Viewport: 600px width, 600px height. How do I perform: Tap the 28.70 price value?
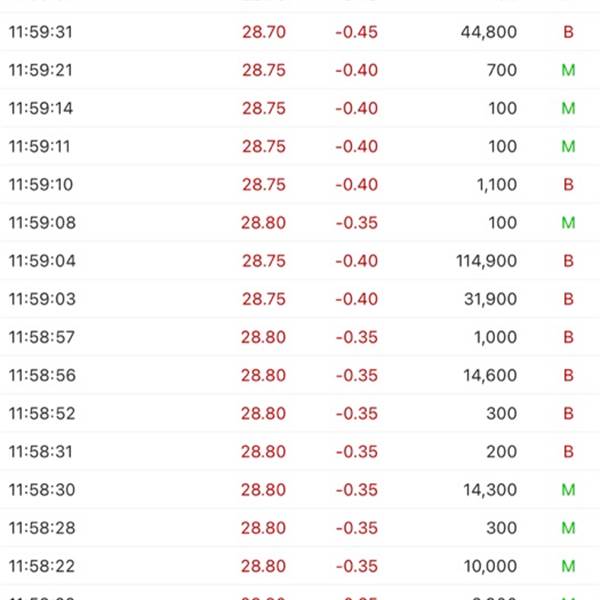[x=263, y=32]
